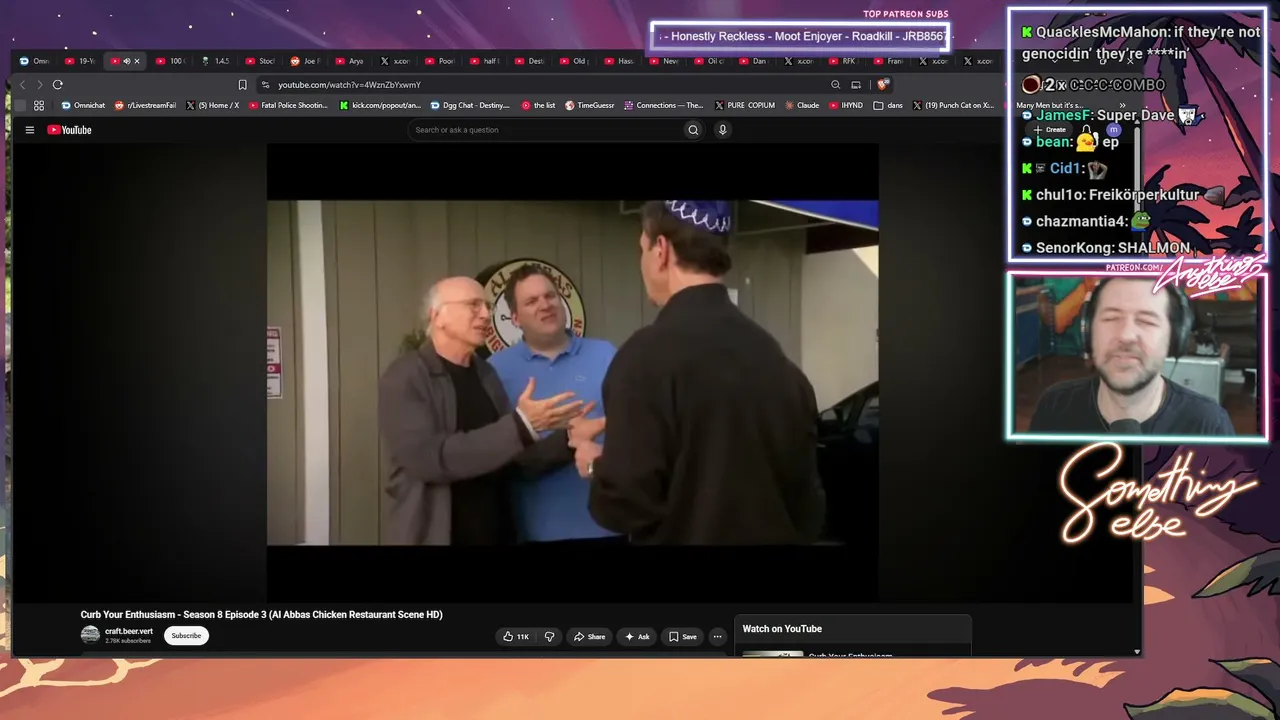Open the Fatal Police Shootin... bookmark
1280x720 pixels.
(x=288, y=105)
